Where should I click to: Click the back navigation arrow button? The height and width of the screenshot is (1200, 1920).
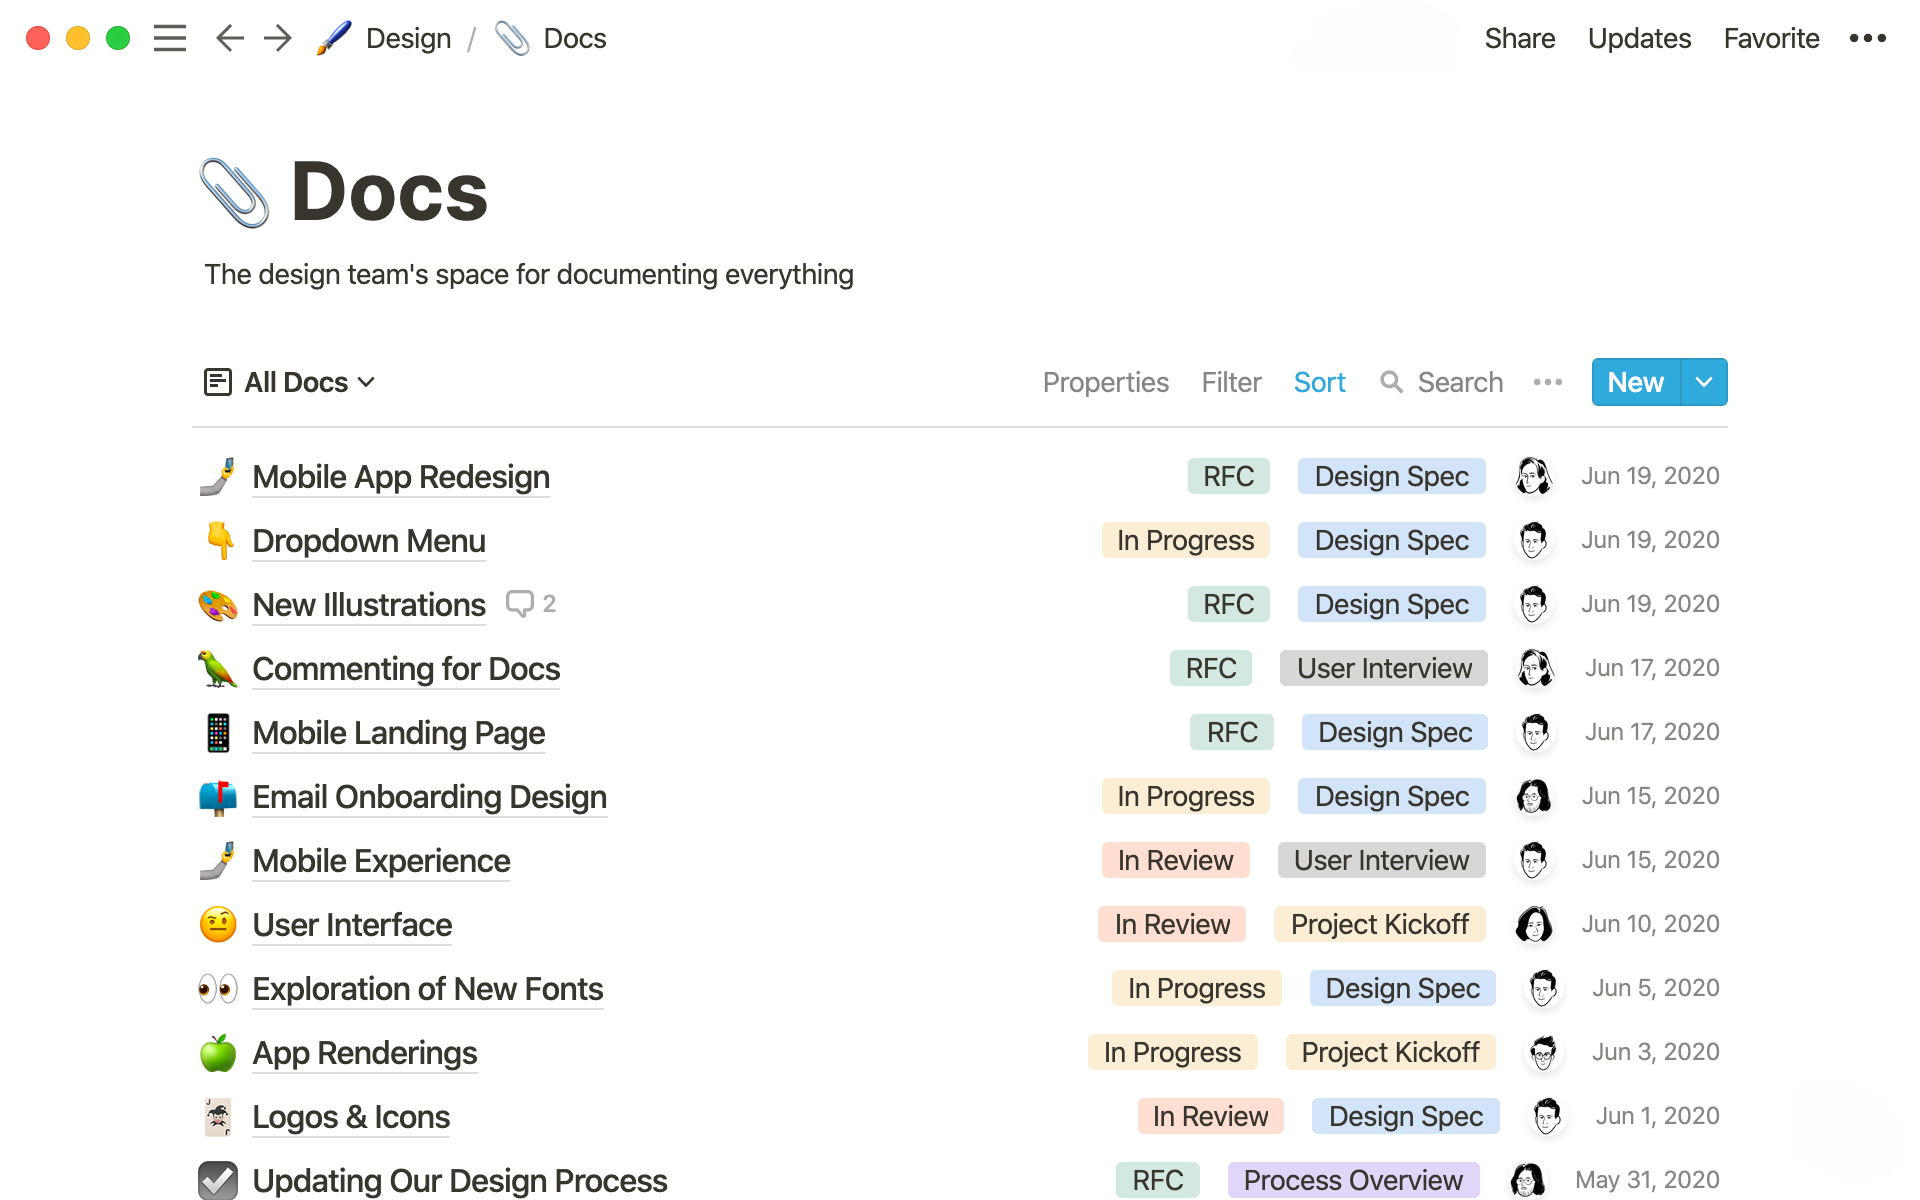coord(229,37)
